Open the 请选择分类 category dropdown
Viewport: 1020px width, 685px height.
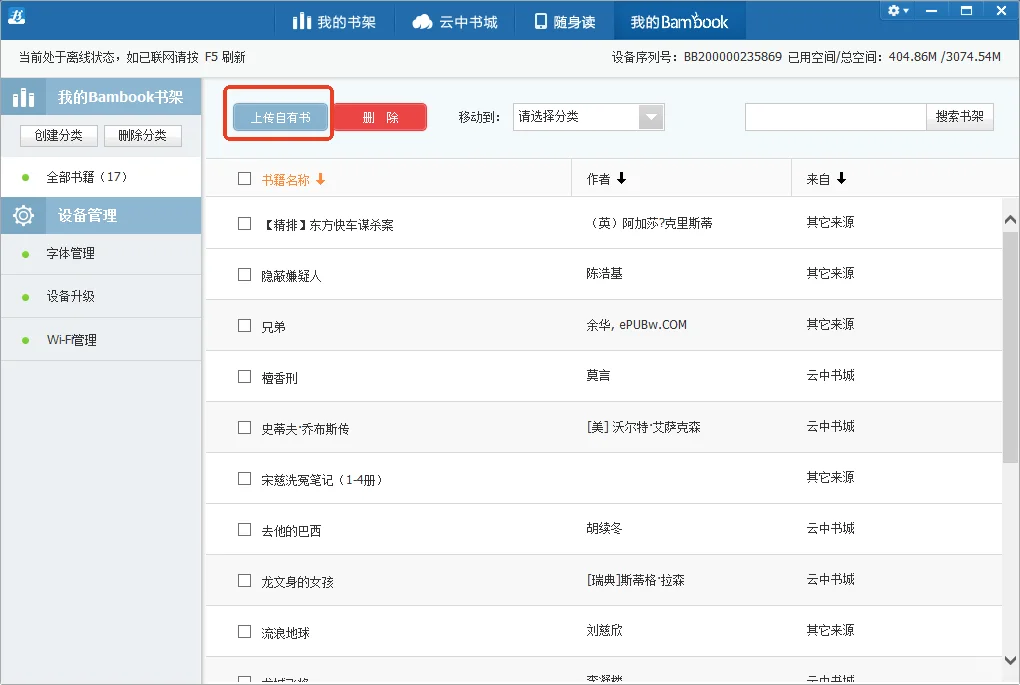tap(588, 117)
